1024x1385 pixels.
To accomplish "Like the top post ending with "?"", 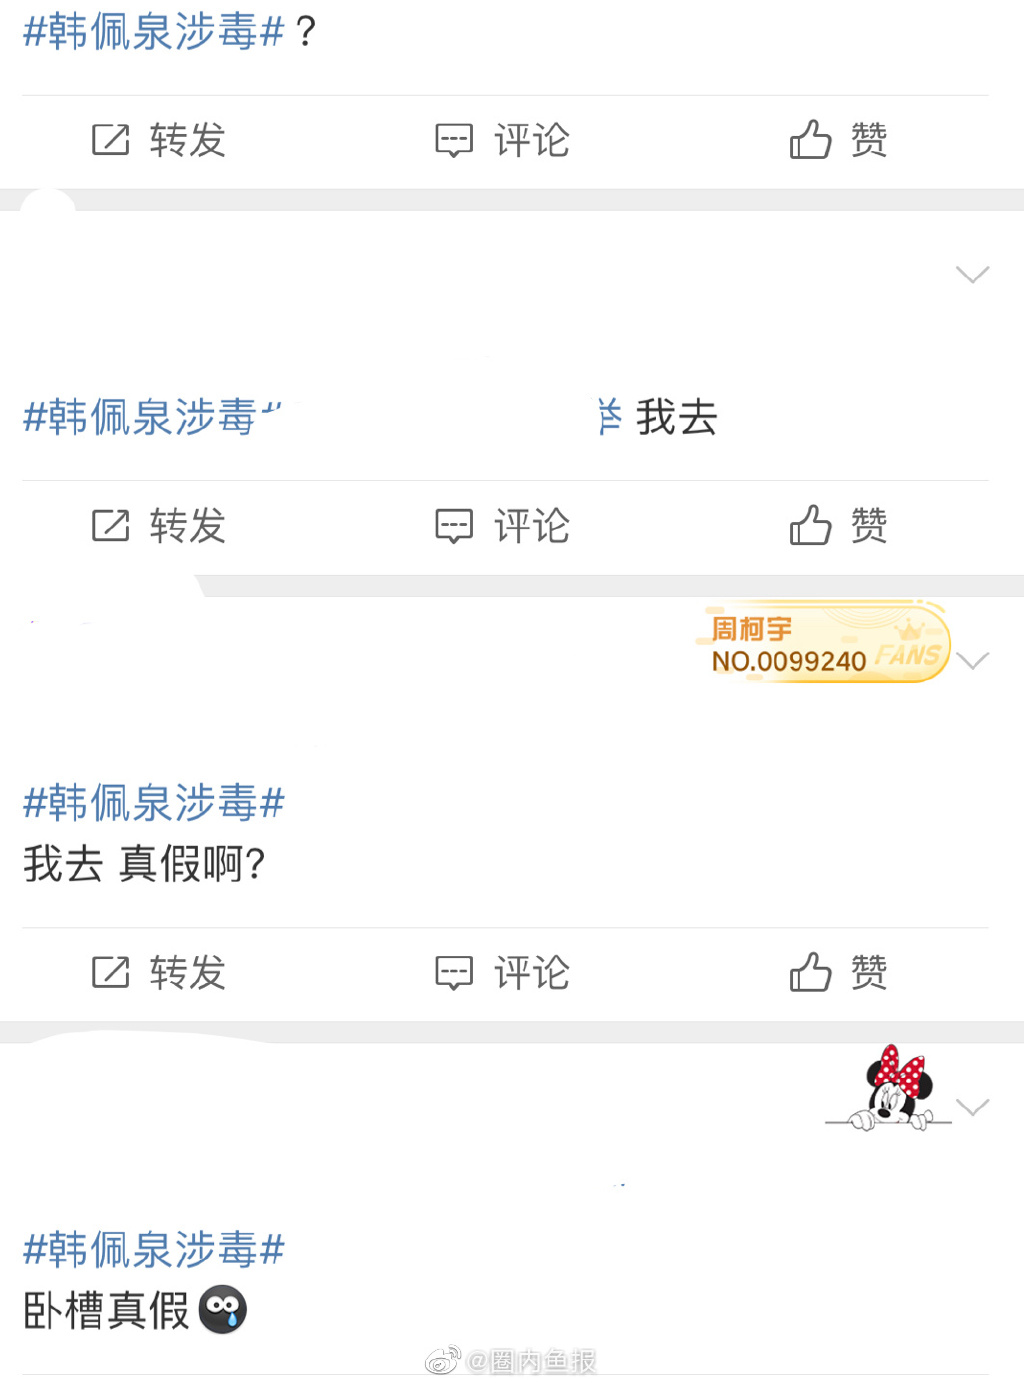I will coord(838,140).
